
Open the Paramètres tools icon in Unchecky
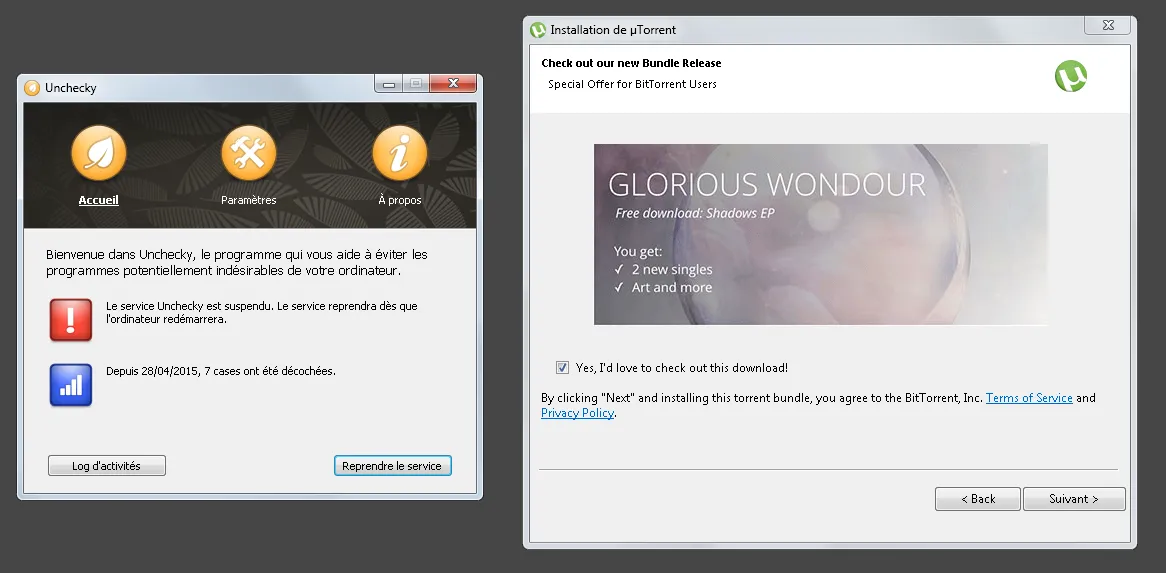248,154
